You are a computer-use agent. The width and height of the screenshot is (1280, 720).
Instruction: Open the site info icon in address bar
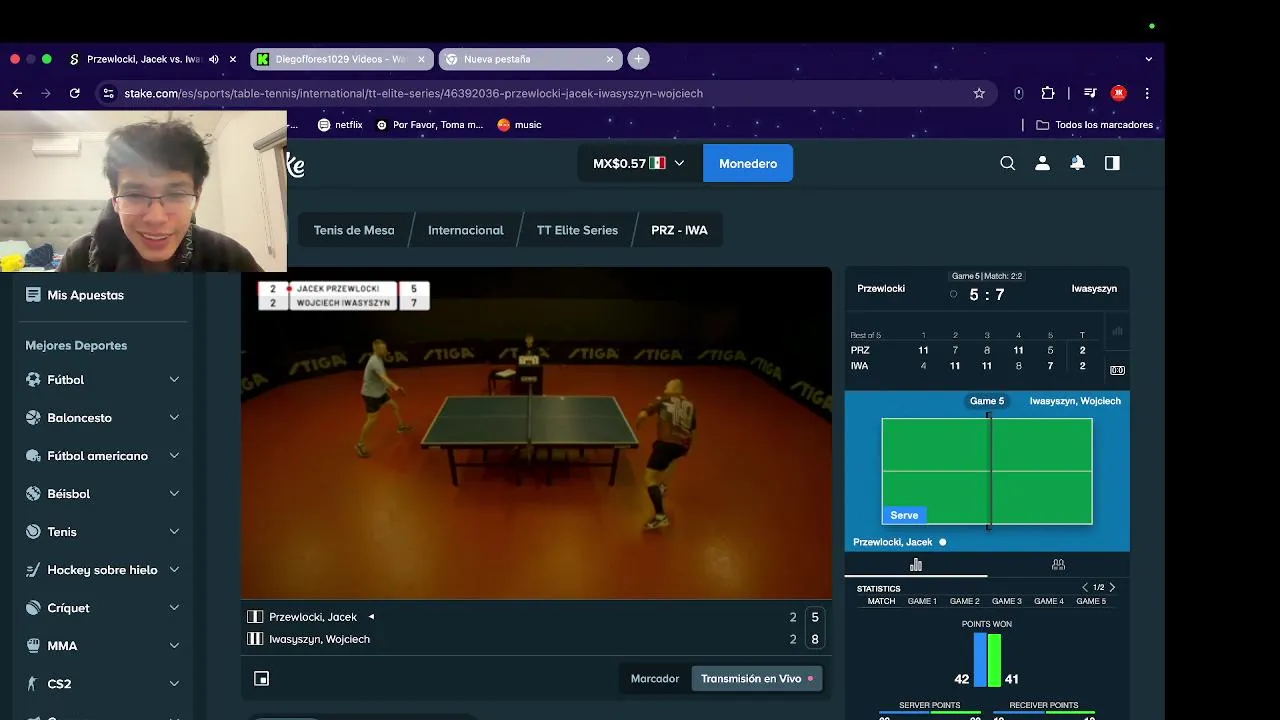point(108,93)
